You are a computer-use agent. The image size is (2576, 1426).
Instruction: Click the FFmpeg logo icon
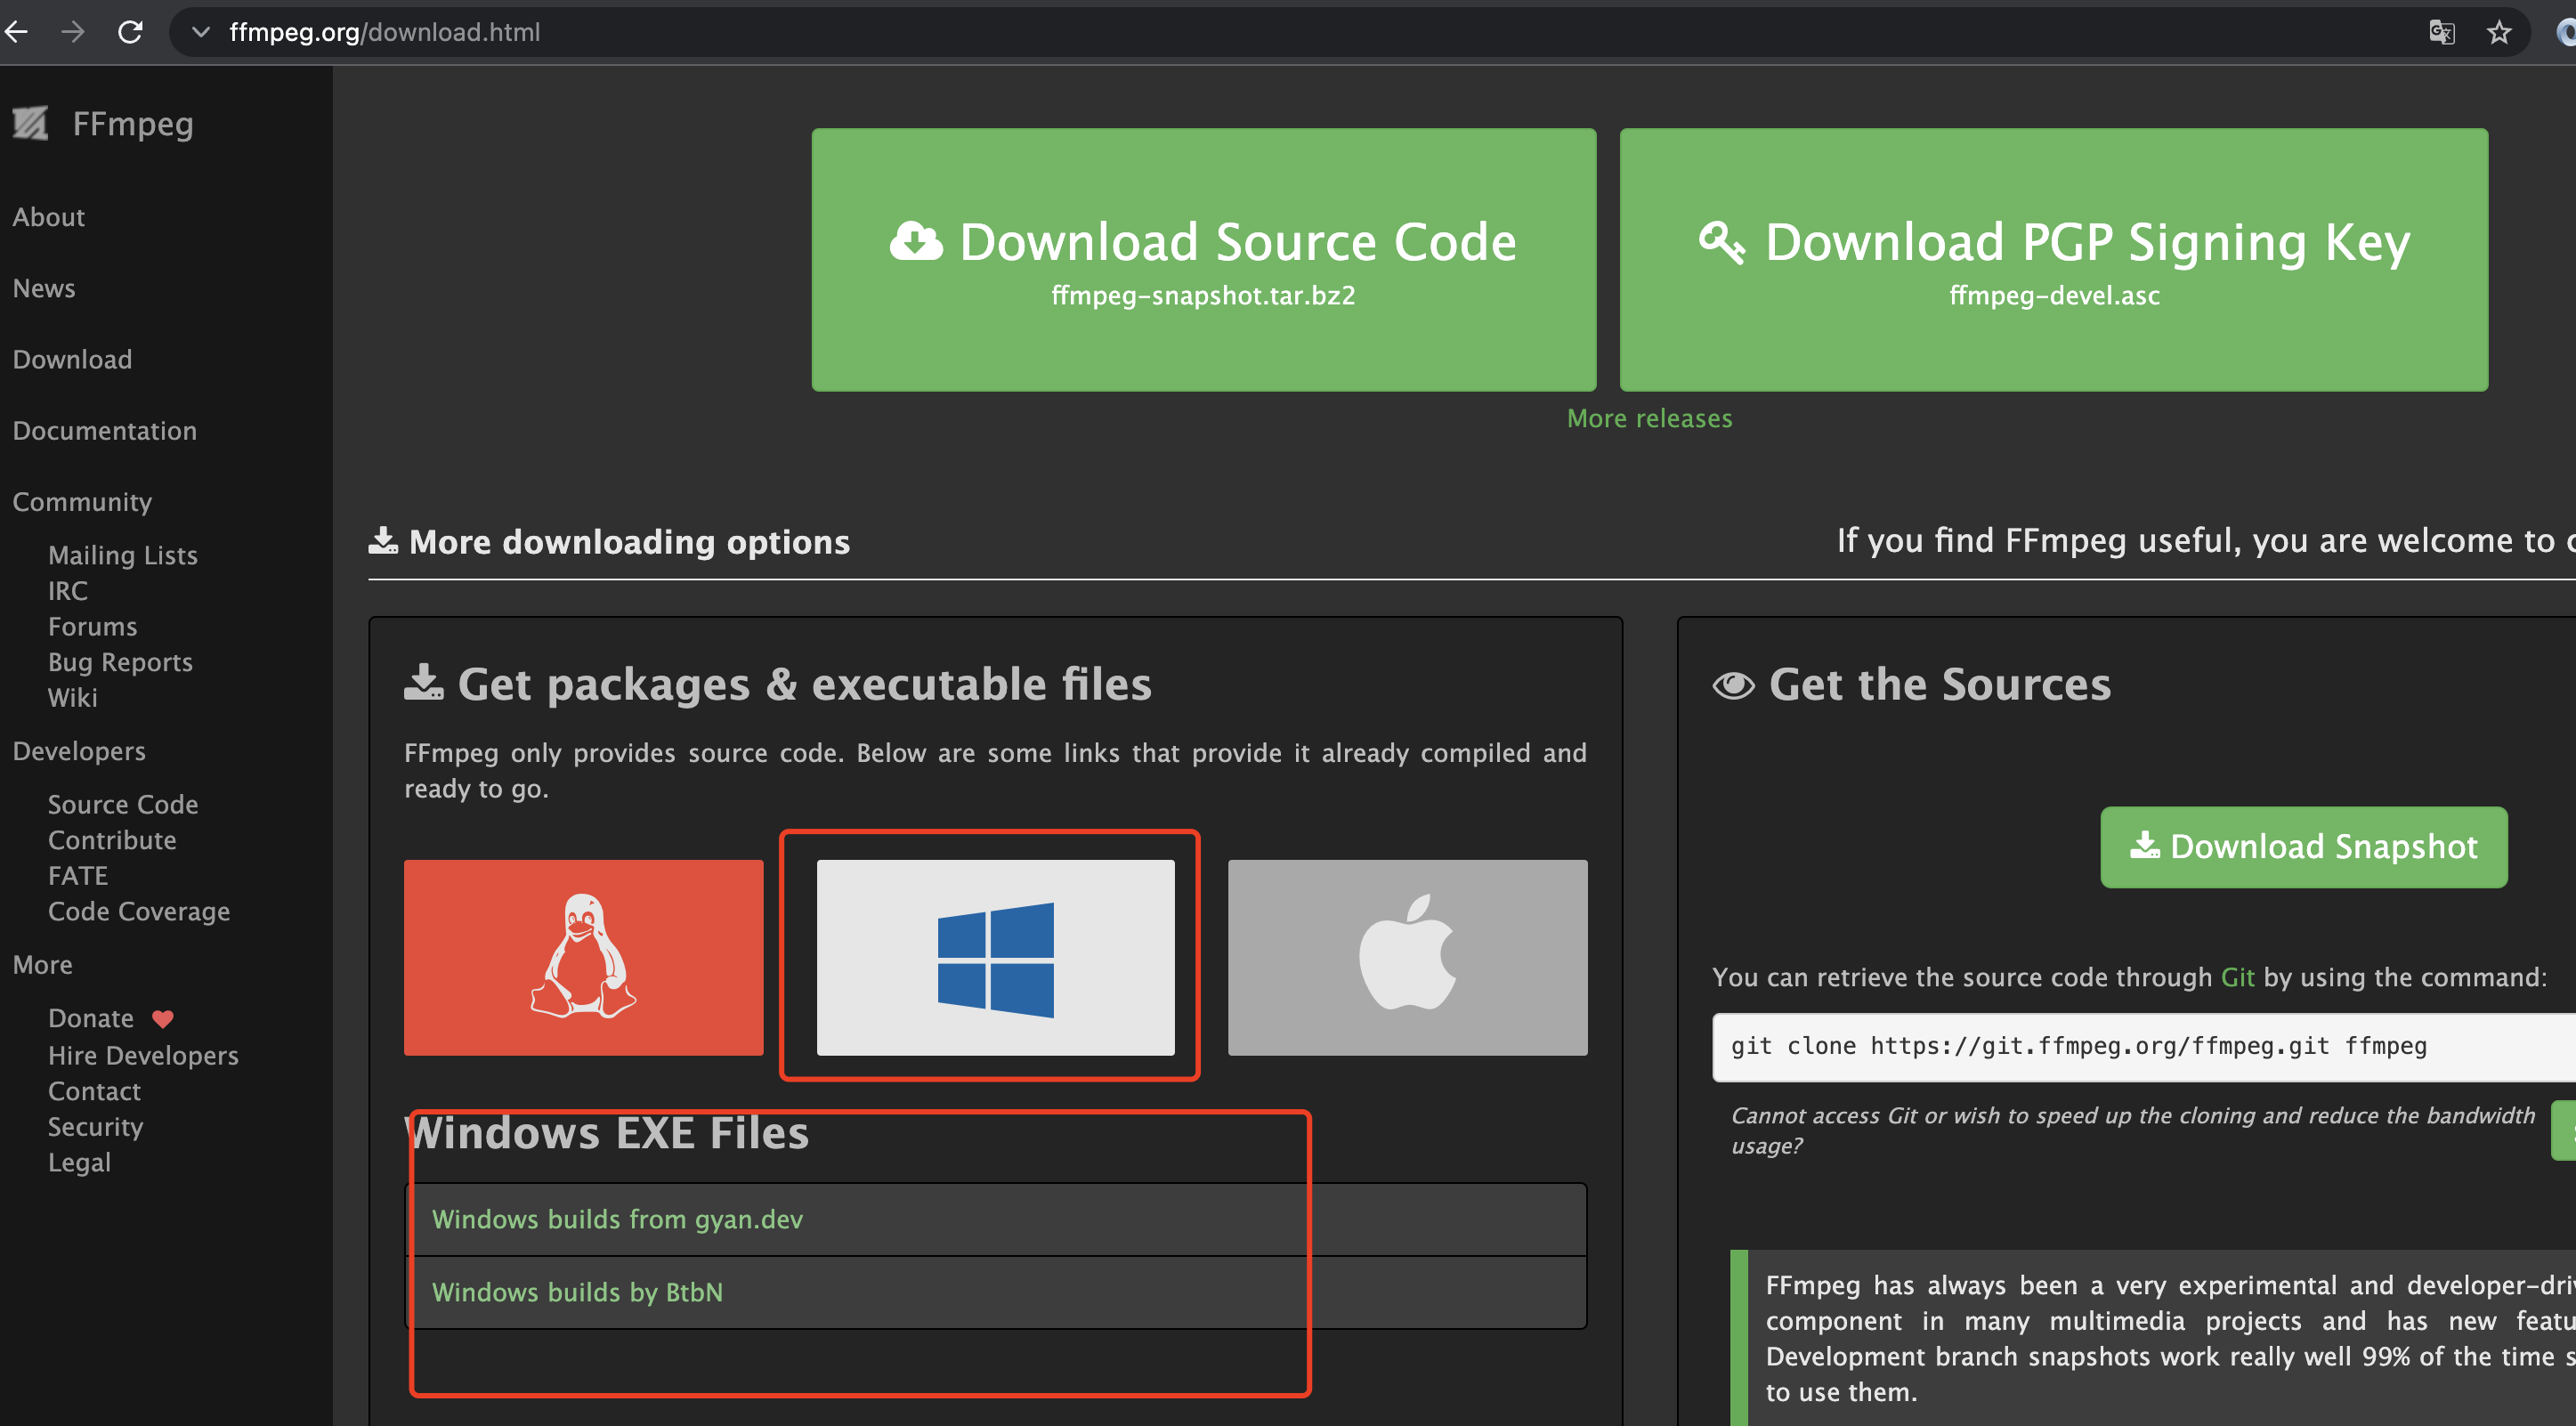30,123
